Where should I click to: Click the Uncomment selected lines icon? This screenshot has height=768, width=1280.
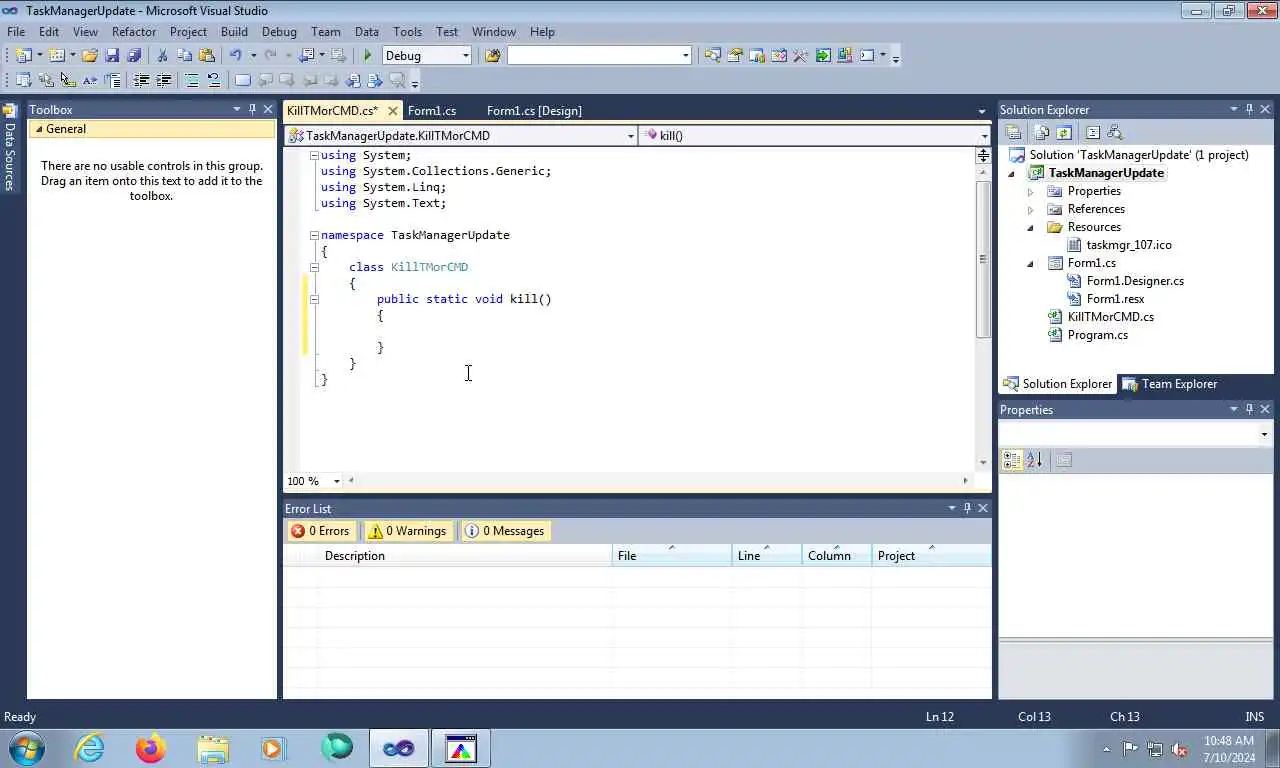(x=213, y=80)
